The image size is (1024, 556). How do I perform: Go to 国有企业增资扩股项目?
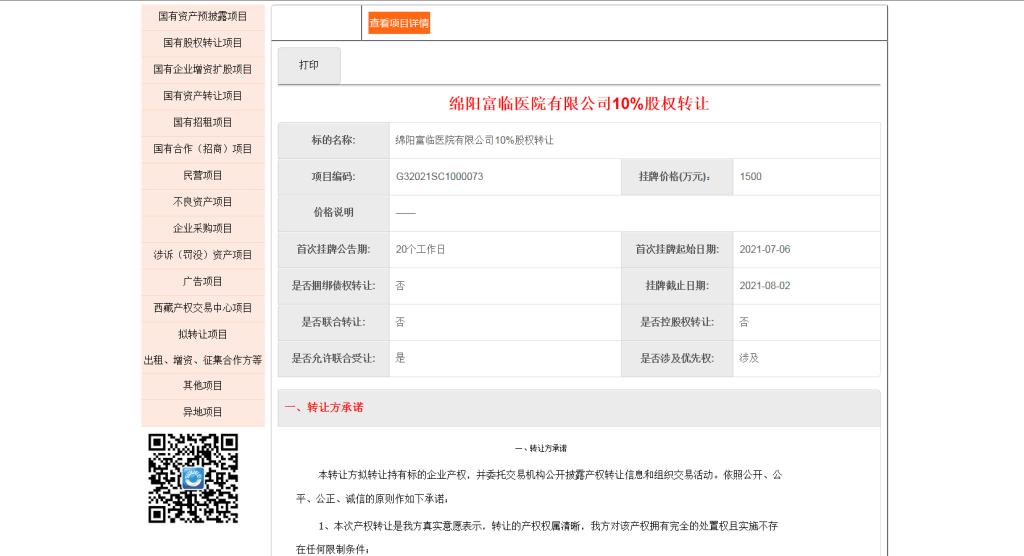click(203, 70)
